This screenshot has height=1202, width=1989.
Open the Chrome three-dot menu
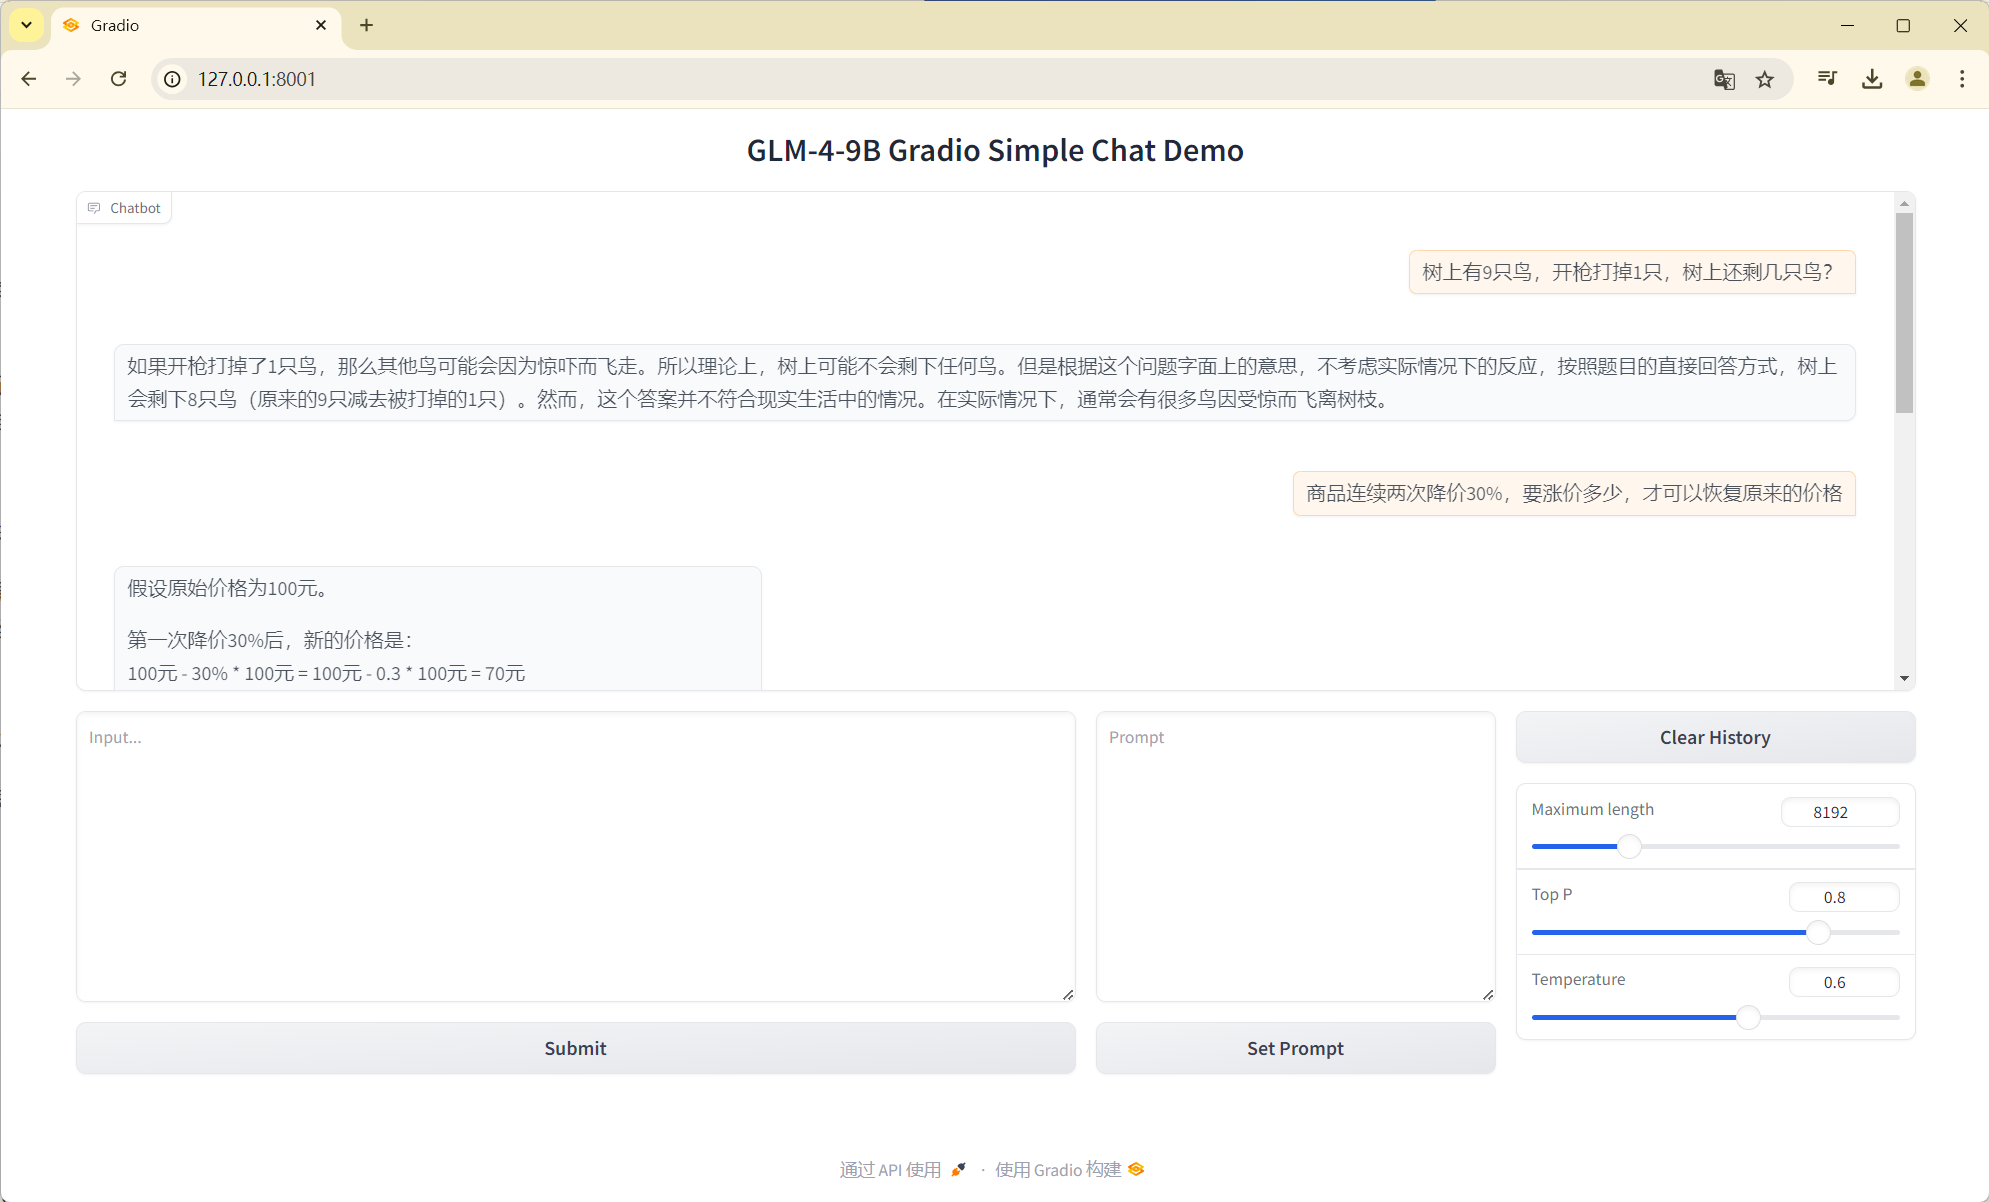point(1963,79)
